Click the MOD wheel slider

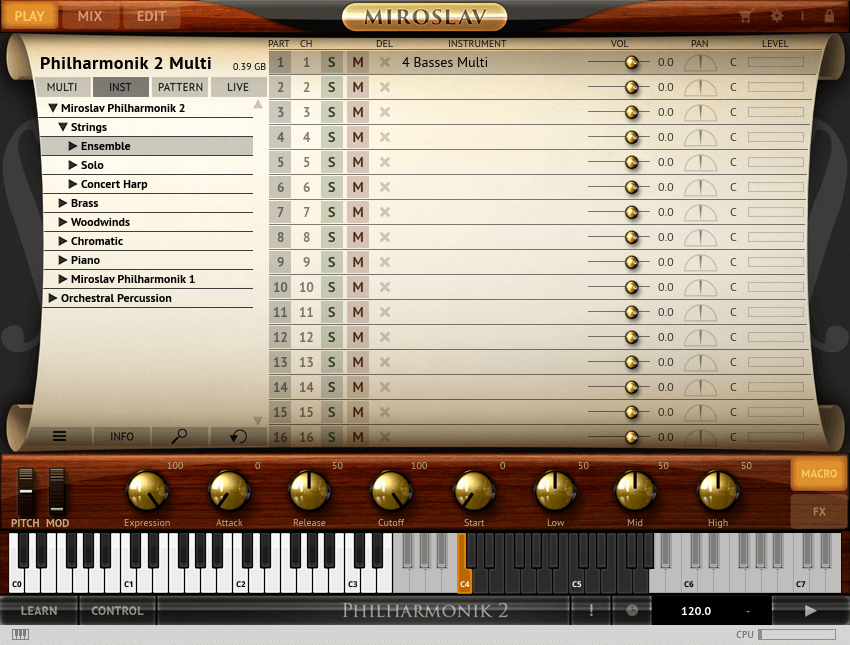(57, 491)
